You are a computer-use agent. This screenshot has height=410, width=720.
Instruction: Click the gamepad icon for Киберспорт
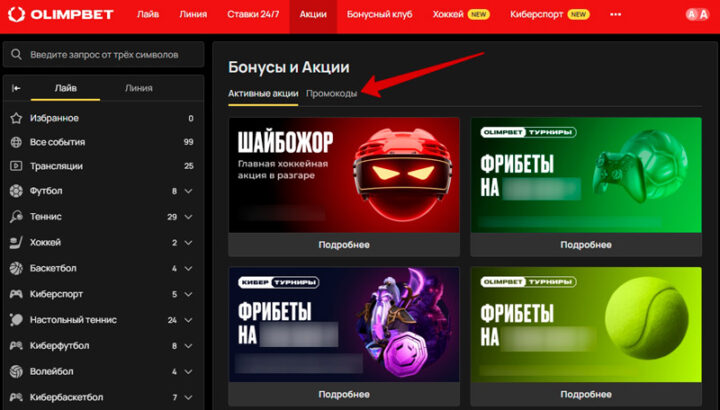point(16,294)
